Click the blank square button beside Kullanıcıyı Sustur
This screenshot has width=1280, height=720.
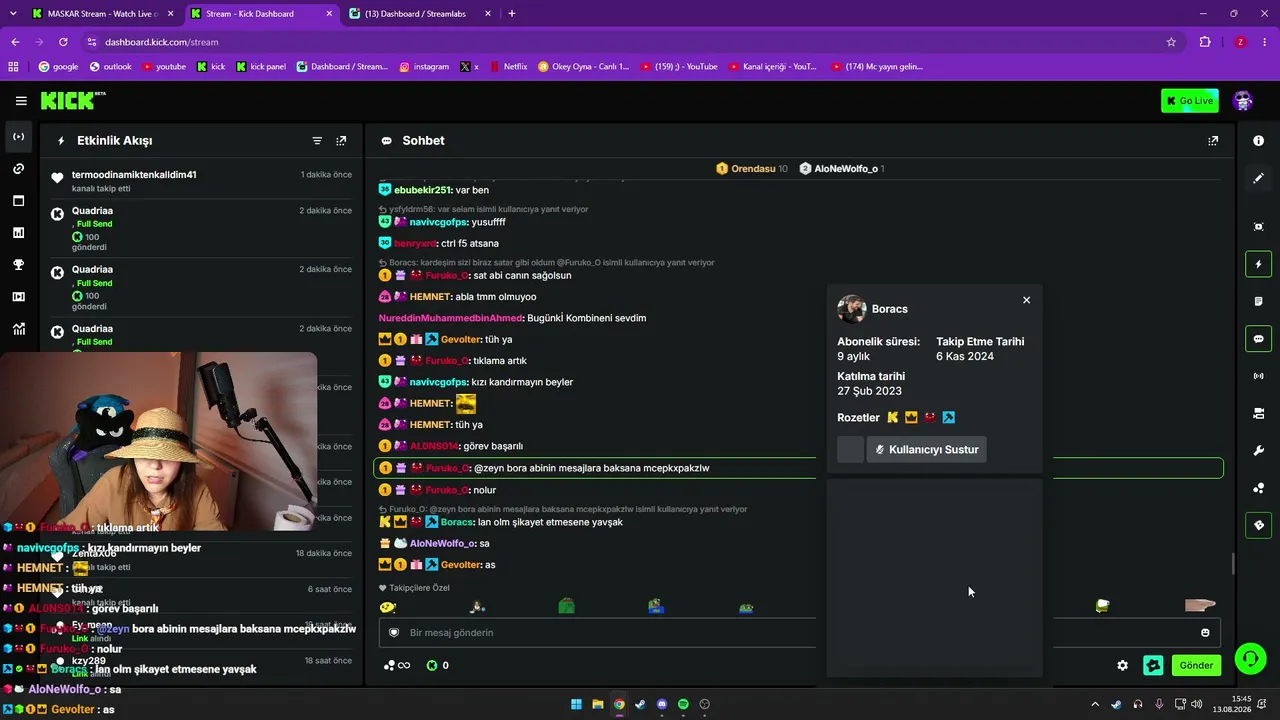click(x=850, y=450)
